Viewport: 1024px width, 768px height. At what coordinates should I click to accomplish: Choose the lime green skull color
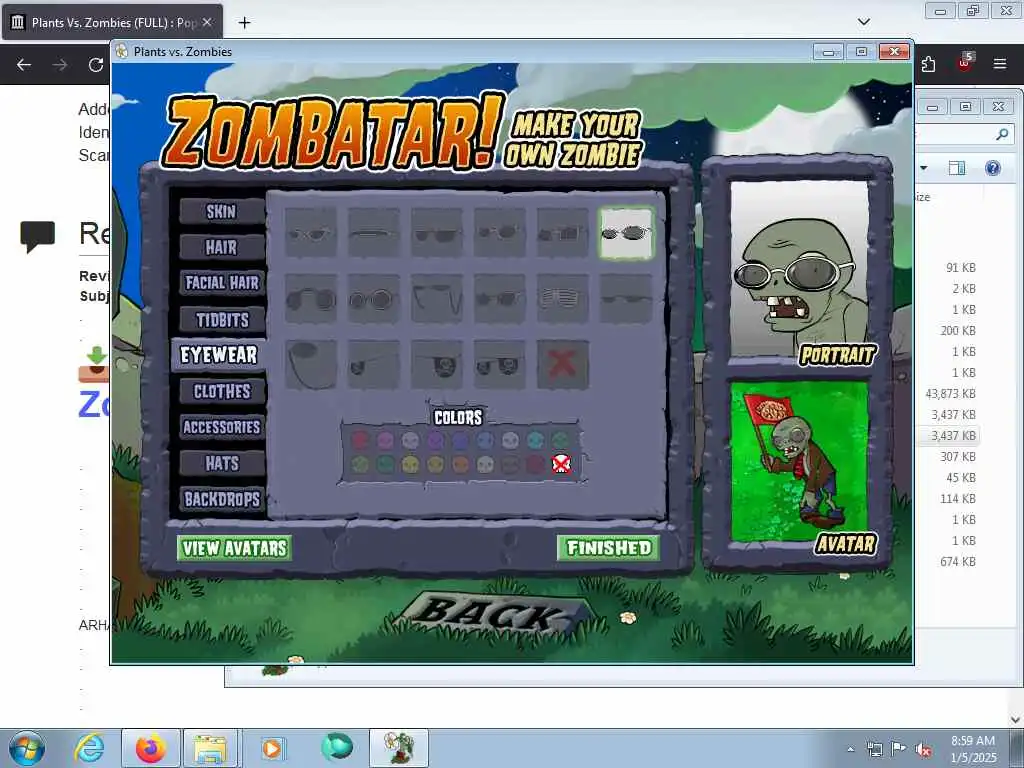360,464
